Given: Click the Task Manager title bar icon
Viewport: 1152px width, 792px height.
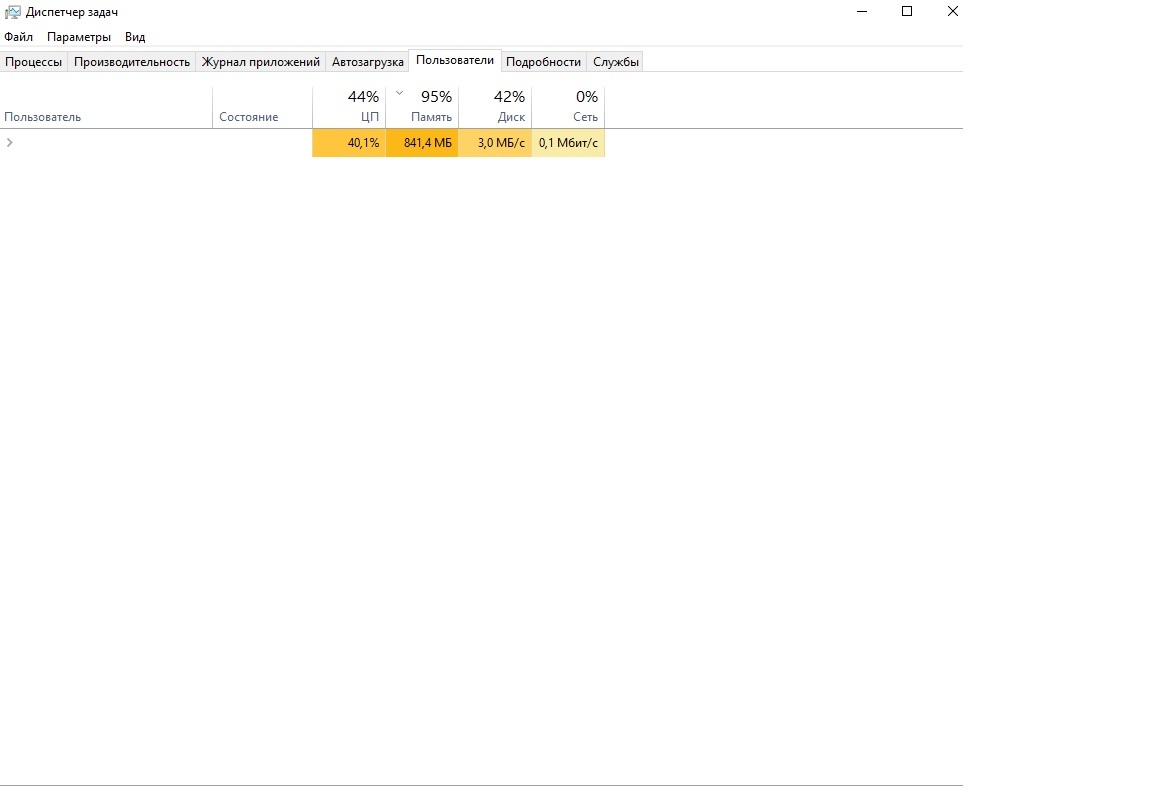Looking at the screenshot, I should pos(12,12).
